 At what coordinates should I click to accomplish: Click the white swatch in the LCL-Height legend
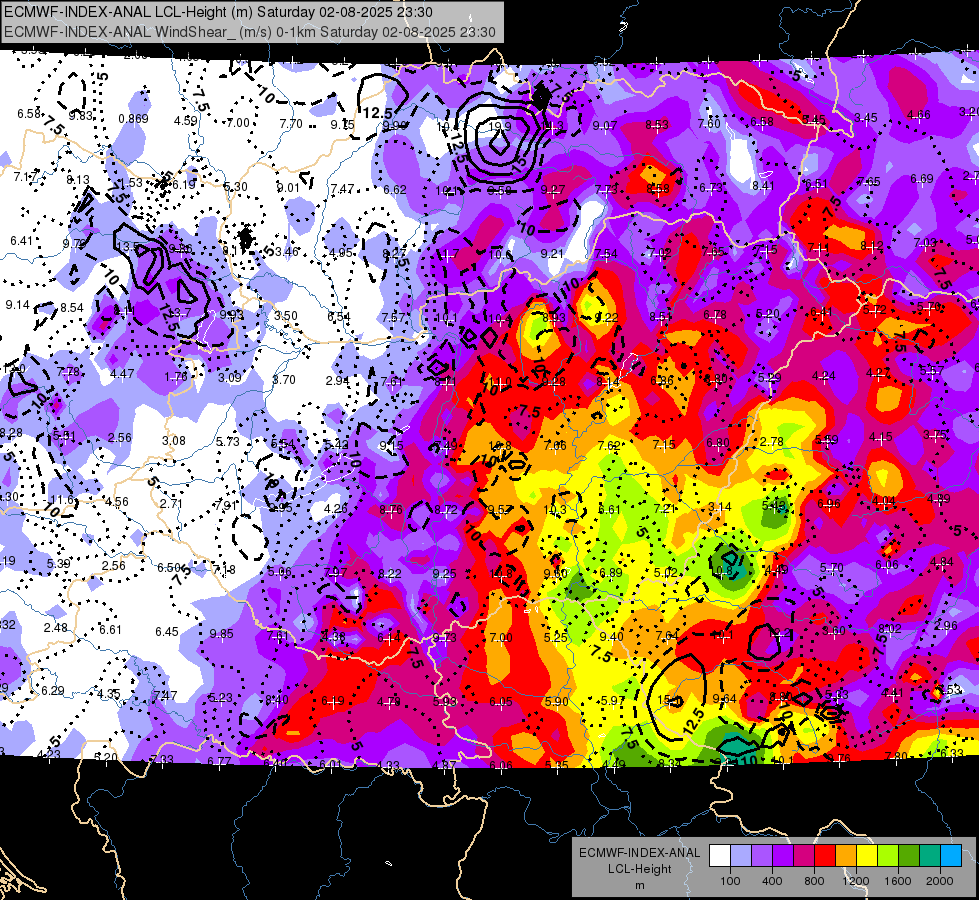click(x=719, y=856)
